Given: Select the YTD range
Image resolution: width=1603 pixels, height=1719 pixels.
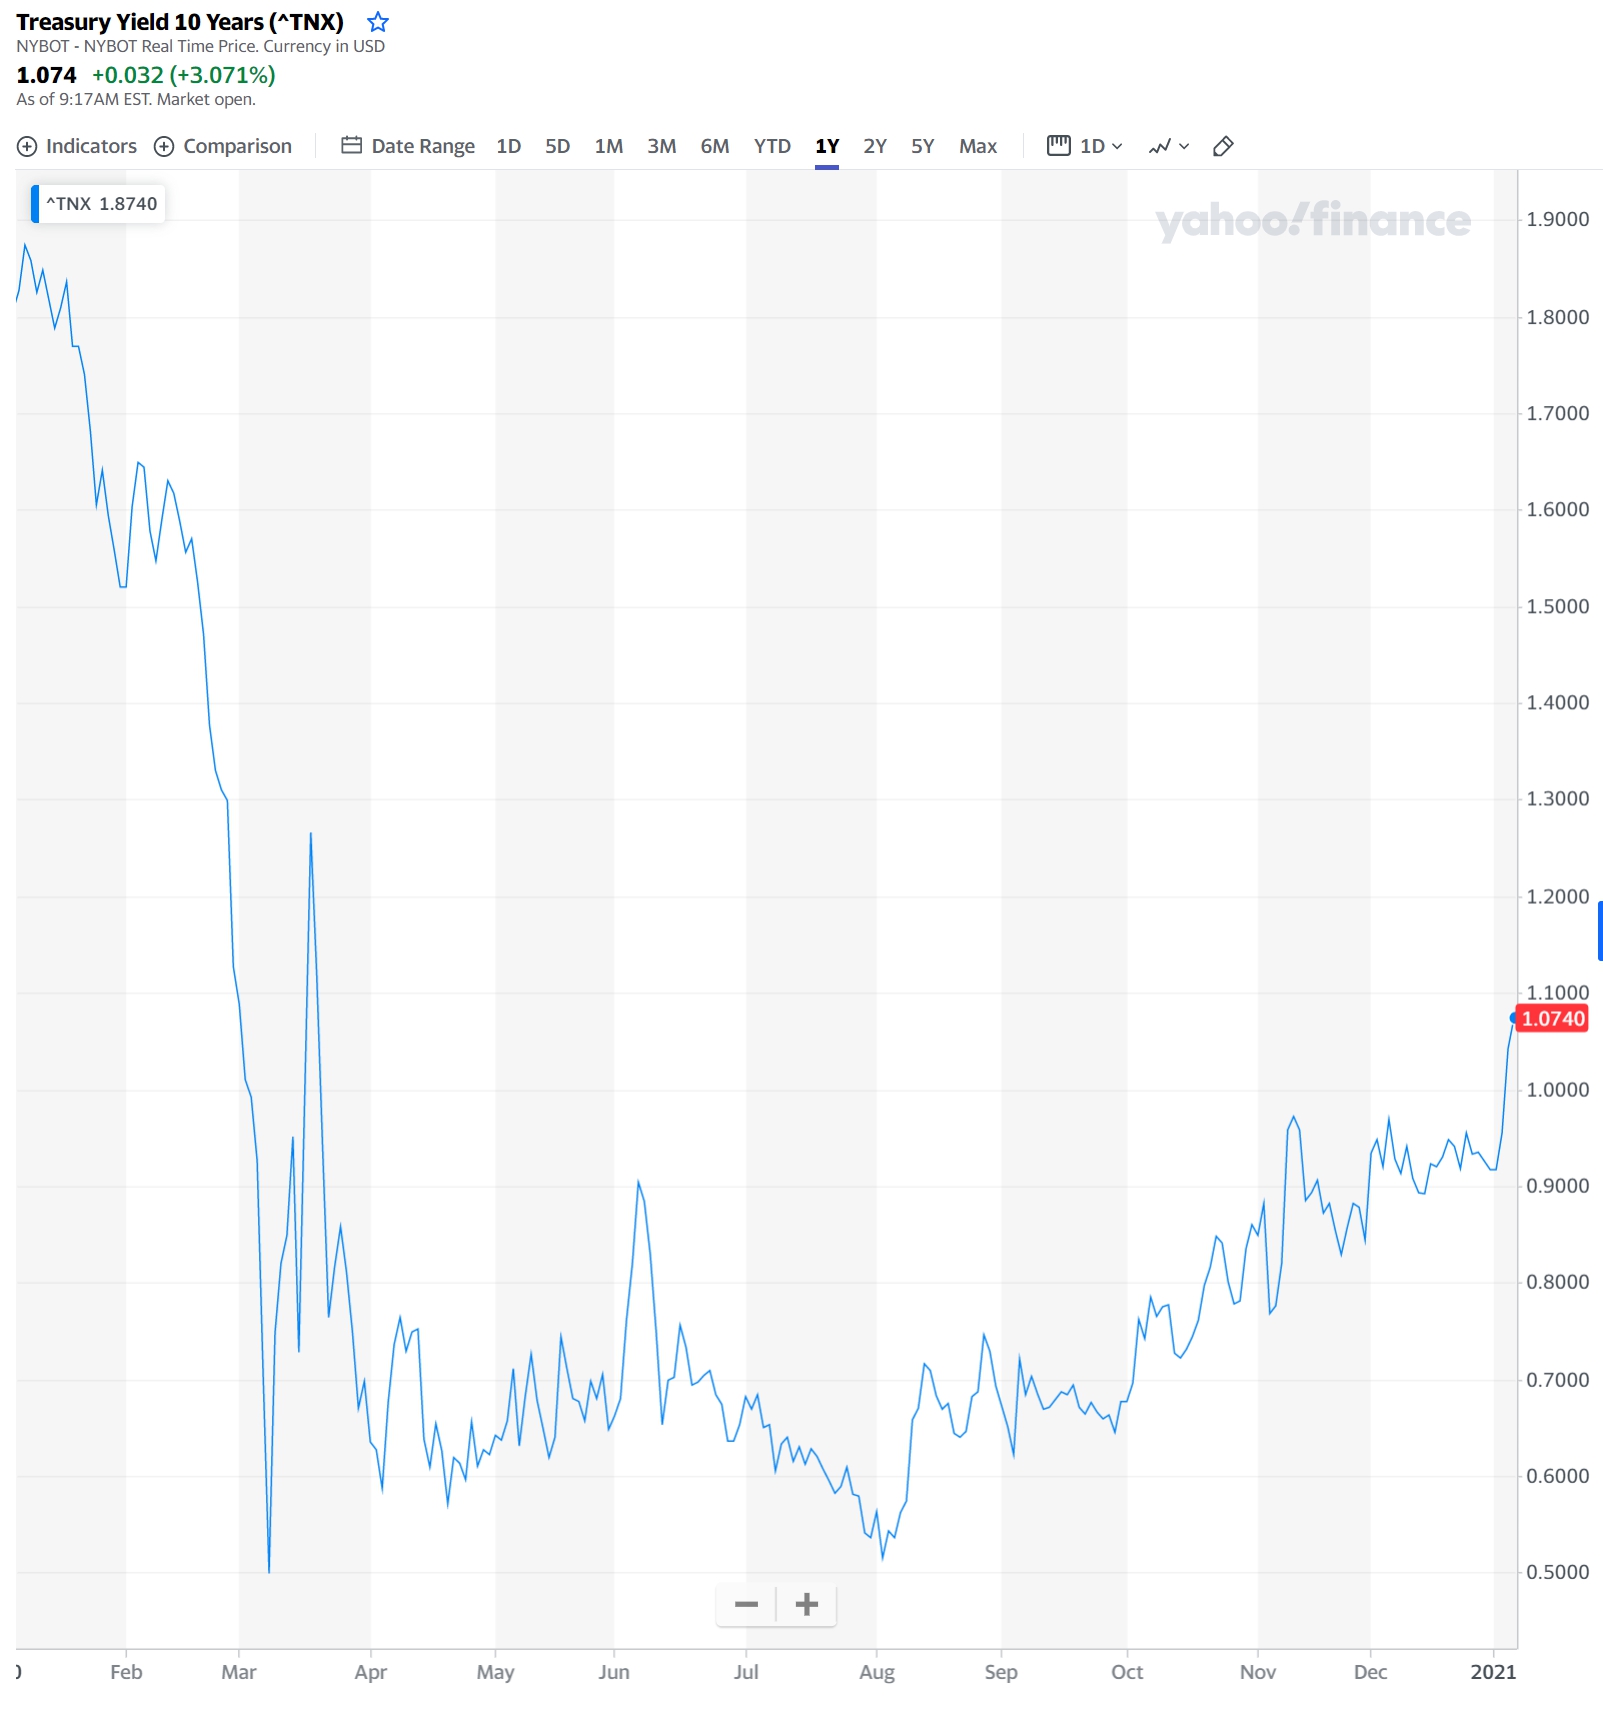Looking at the screenshot, I should click(x=771, y=147).
